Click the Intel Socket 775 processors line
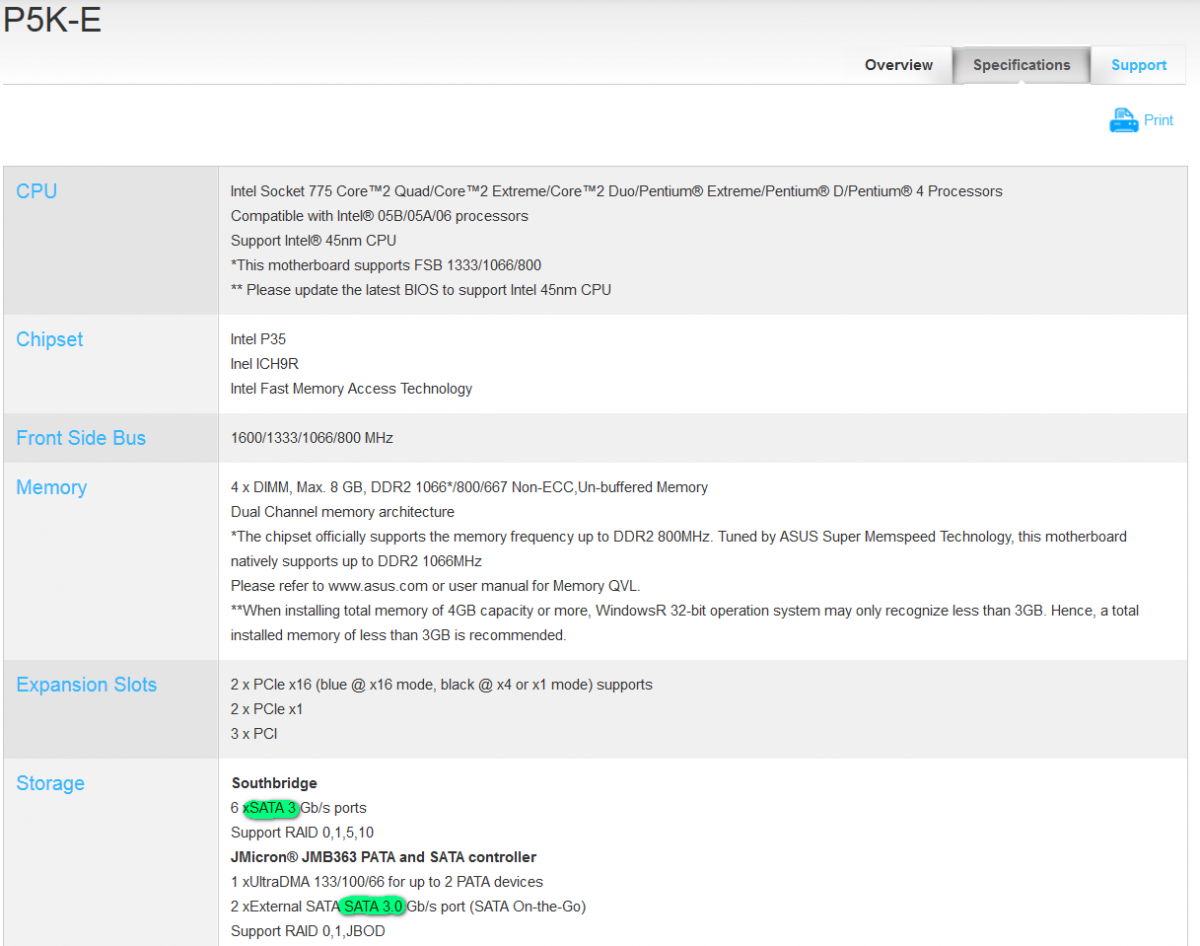The image size is (1200, 946). [616, 191]
